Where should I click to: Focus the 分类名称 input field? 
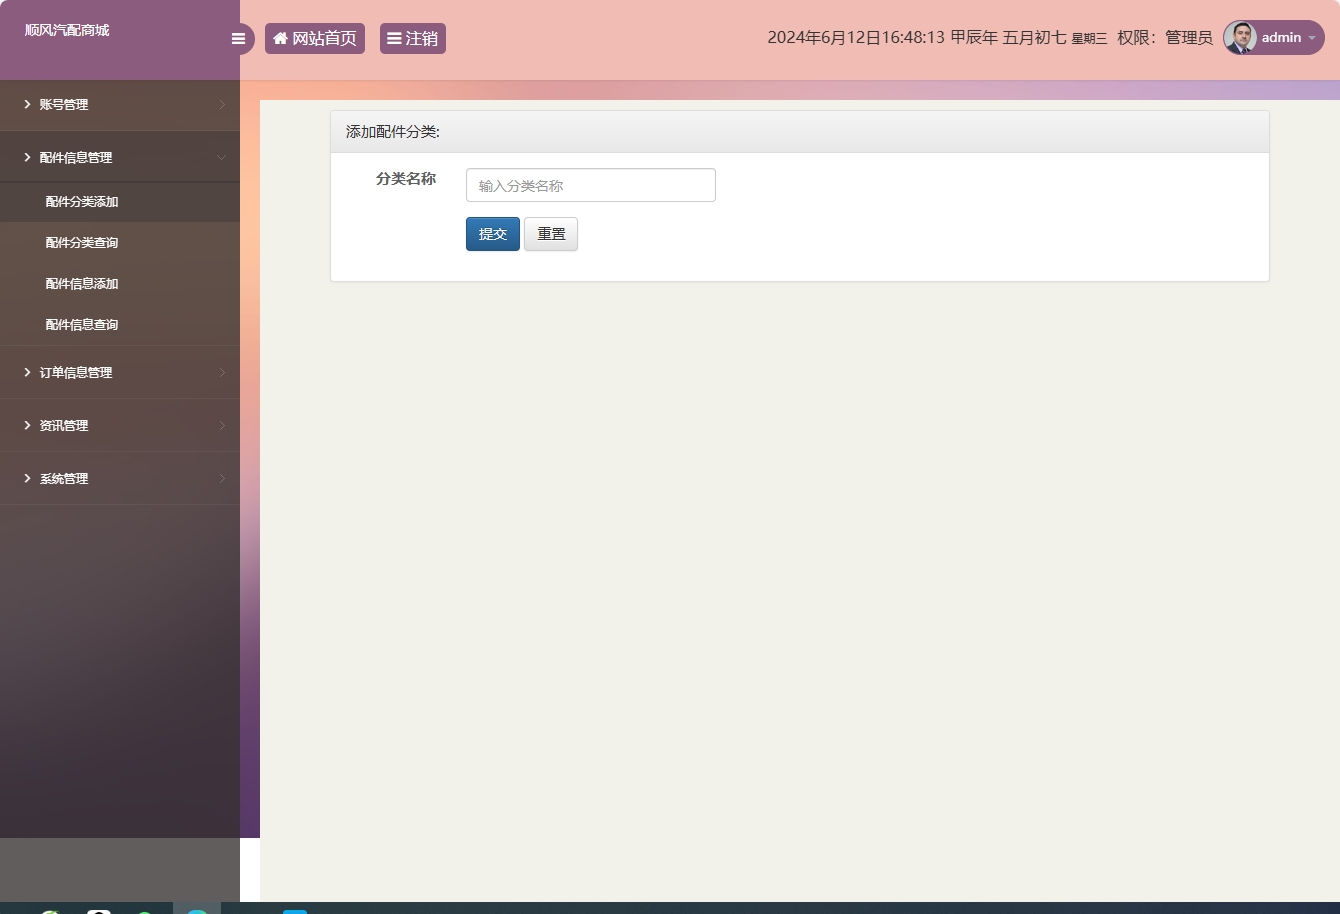coord(591,185)
